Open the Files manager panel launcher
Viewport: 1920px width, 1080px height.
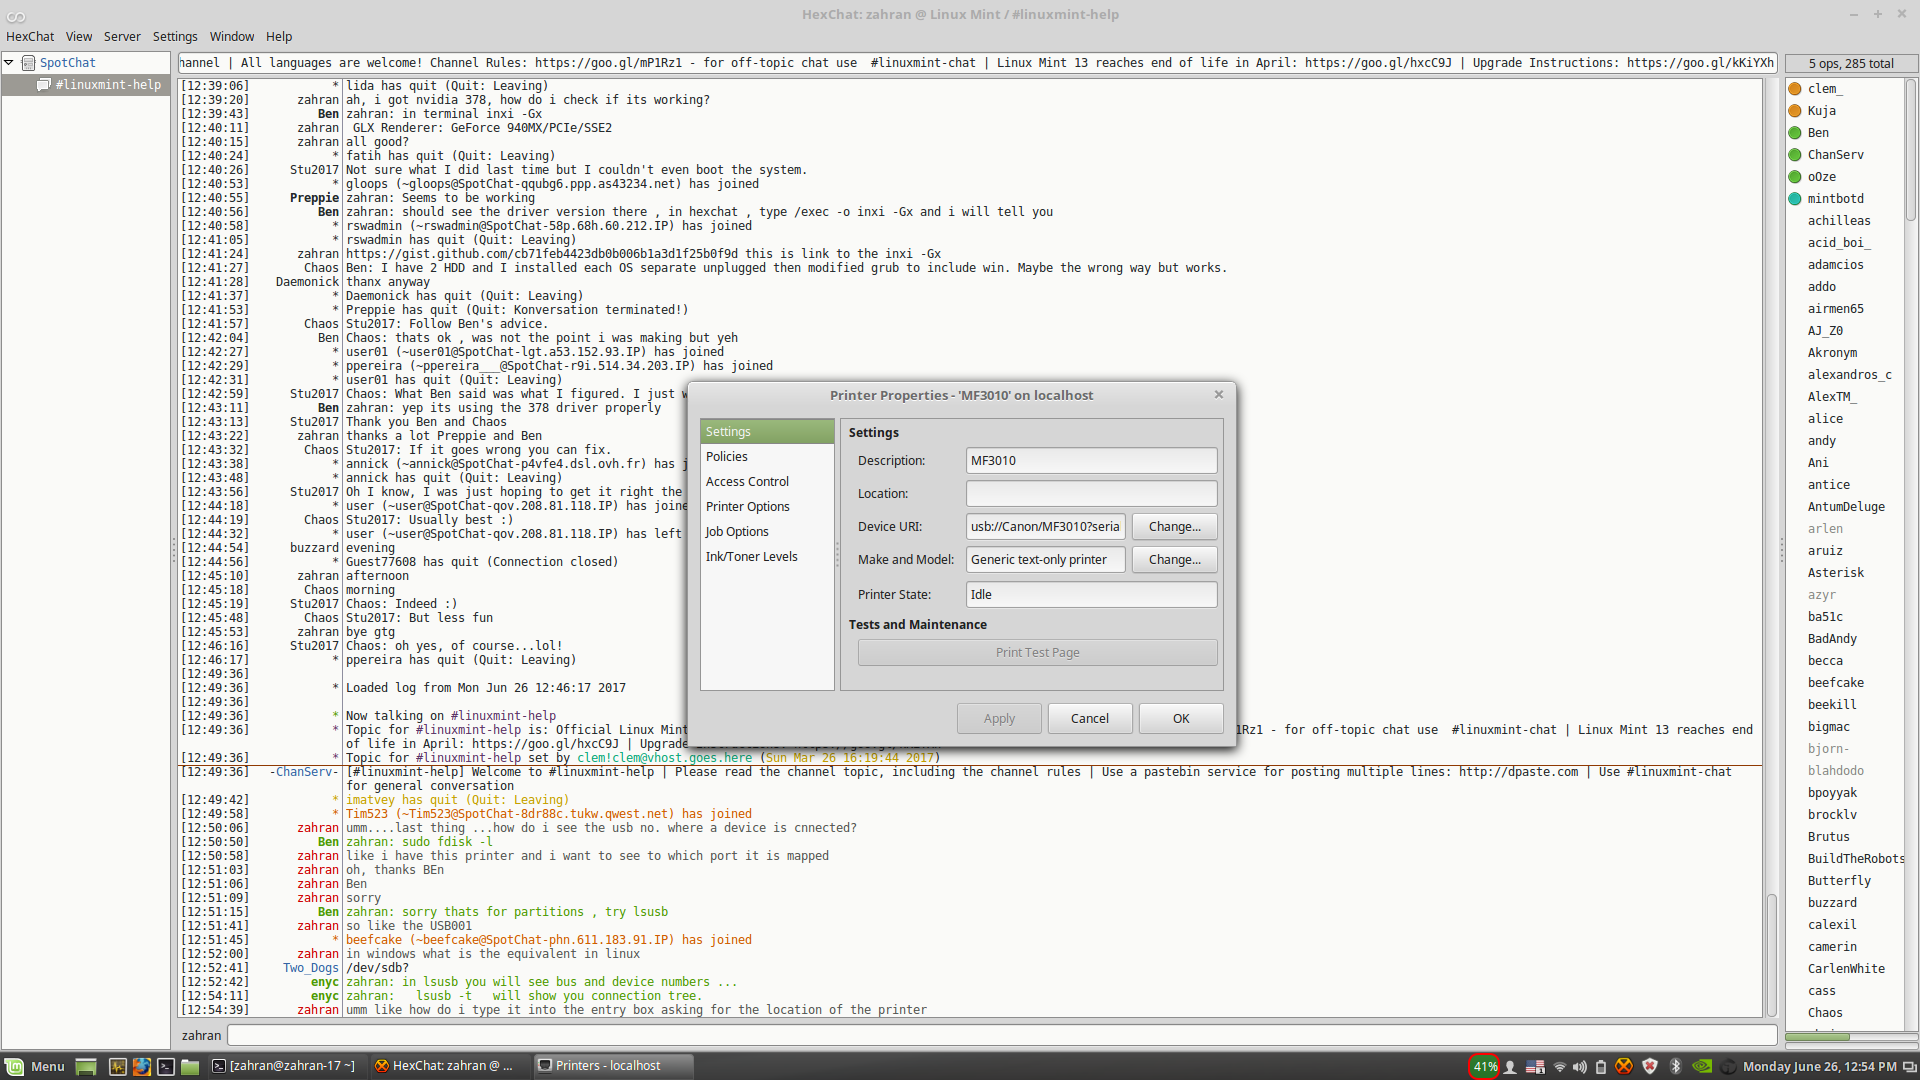point(190,1066)
